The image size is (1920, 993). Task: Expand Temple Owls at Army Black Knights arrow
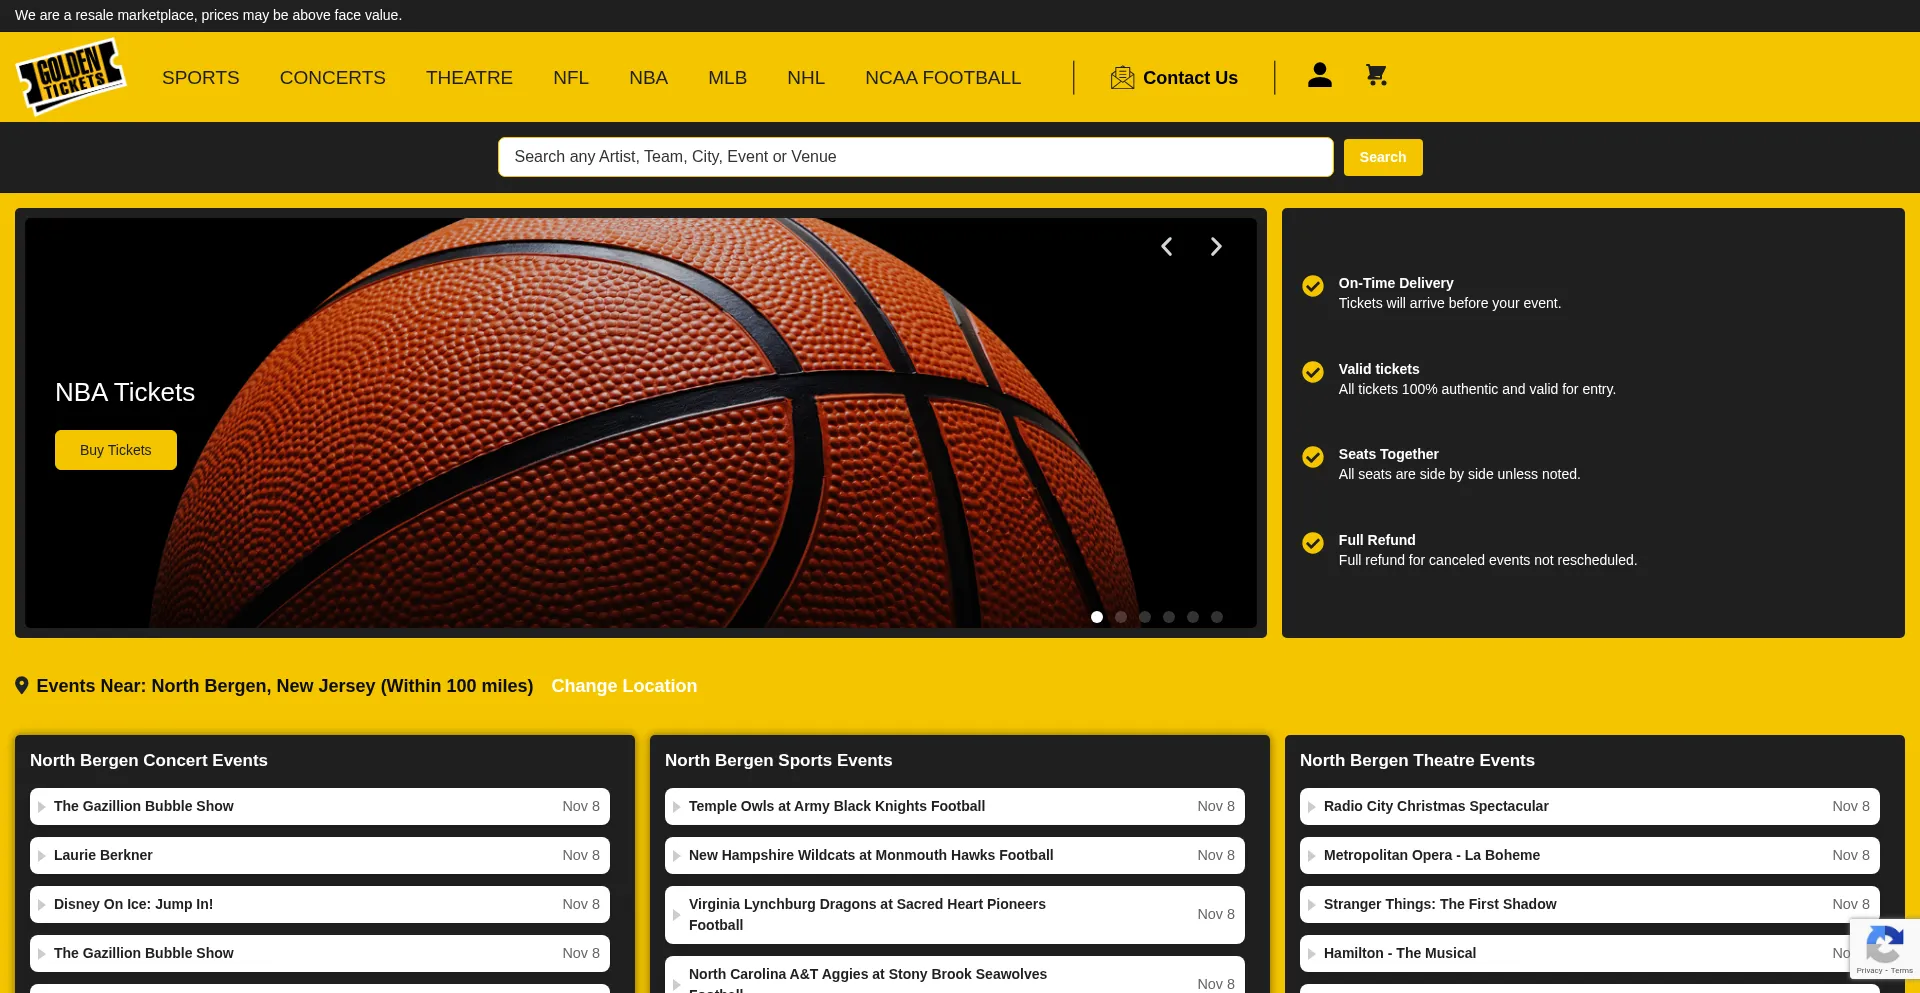(677, 807)
